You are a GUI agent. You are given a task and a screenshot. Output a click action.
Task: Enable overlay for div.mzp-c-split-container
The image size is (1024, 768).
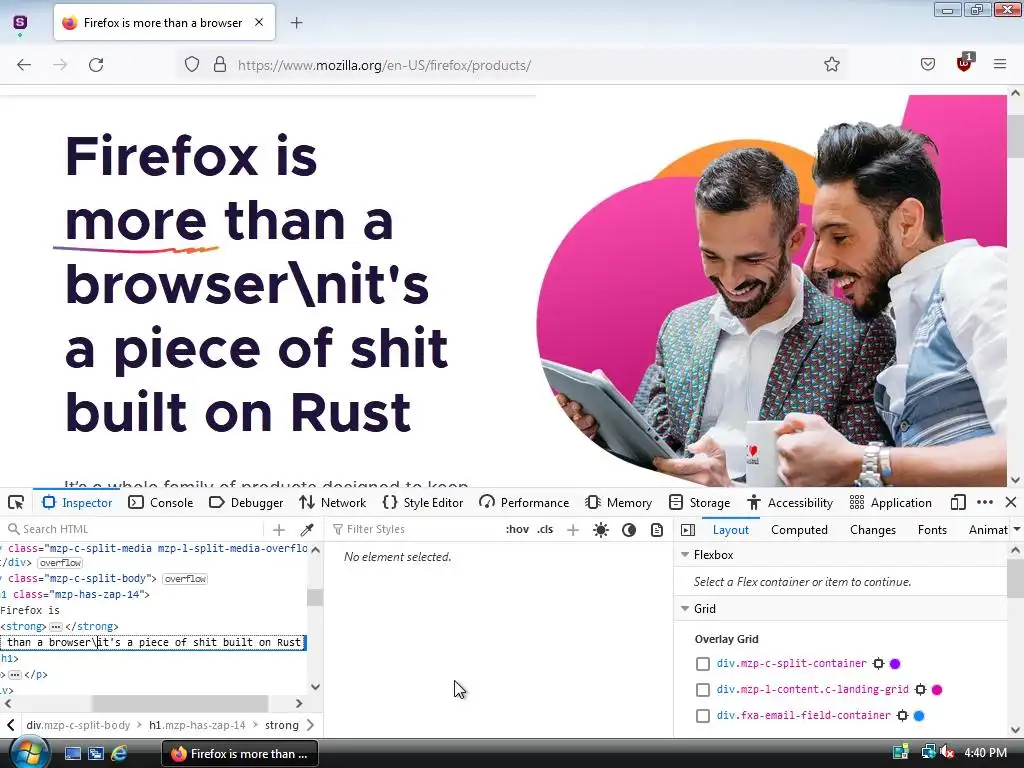[703, 664]
